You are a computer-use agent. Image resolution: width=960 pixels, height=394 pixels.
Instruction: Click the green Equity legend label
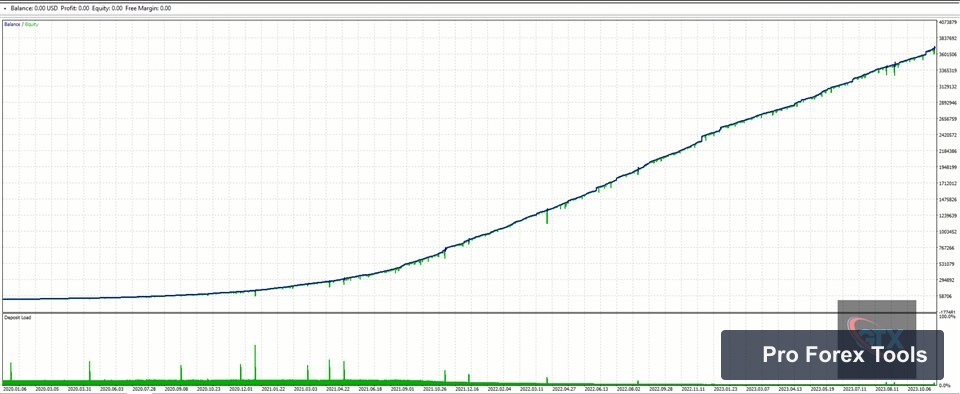[31, 24]
